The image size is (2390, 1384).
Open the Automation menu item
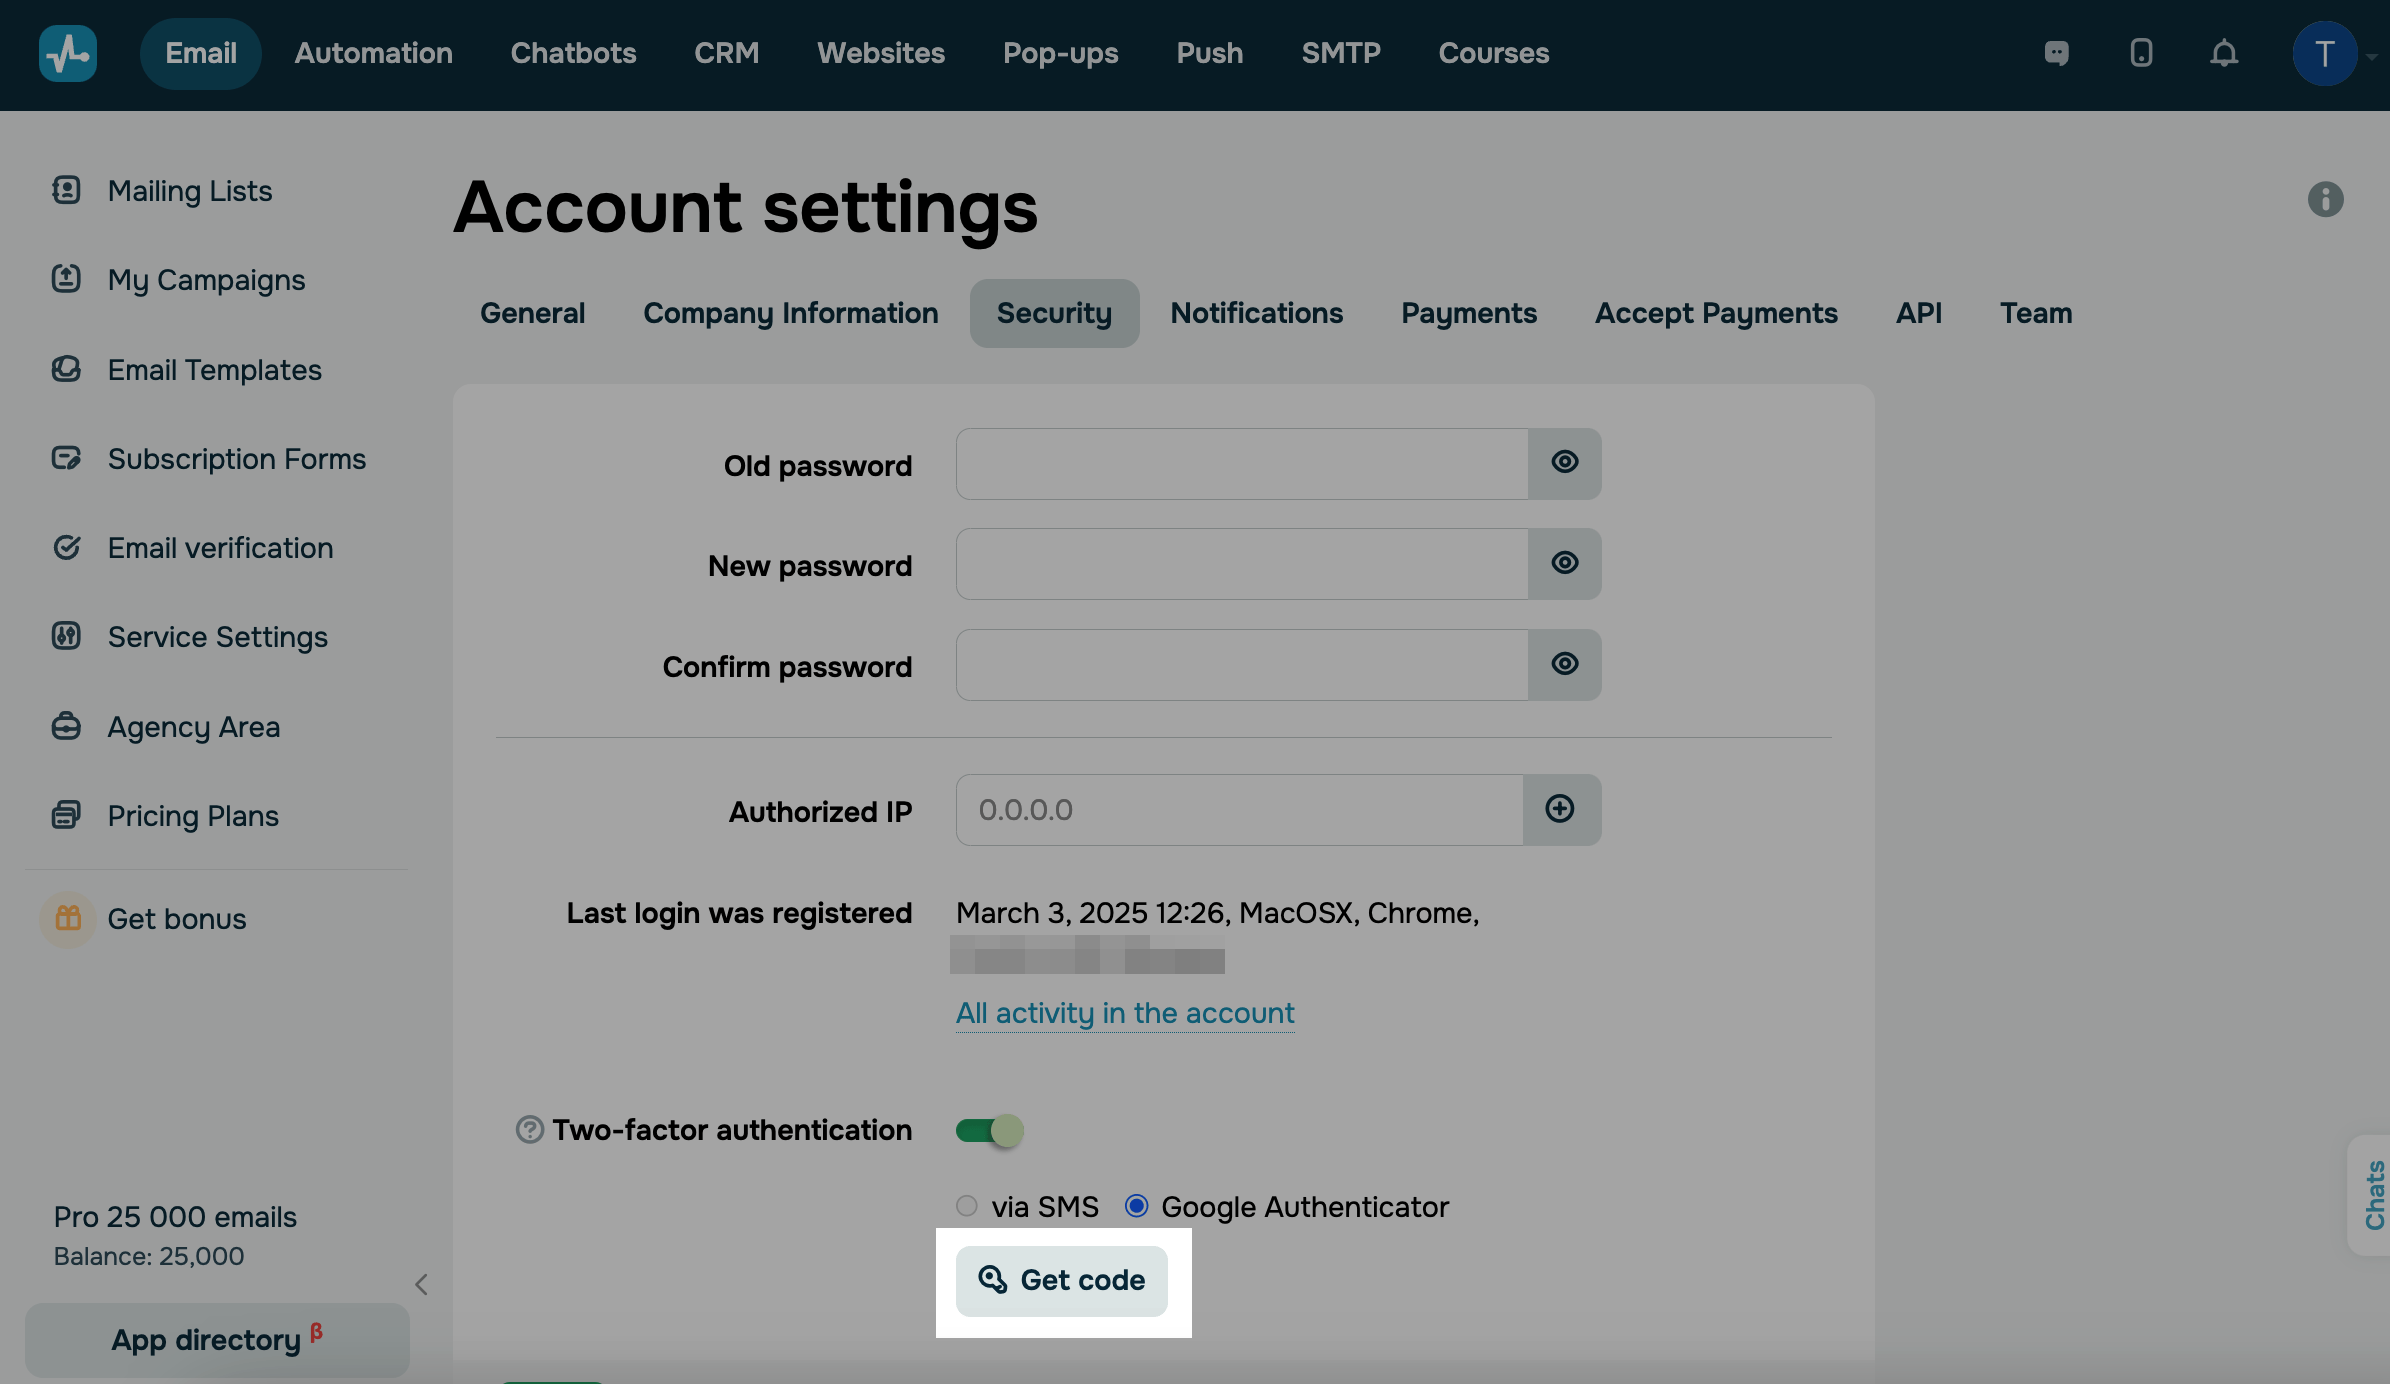click(373, 54)
